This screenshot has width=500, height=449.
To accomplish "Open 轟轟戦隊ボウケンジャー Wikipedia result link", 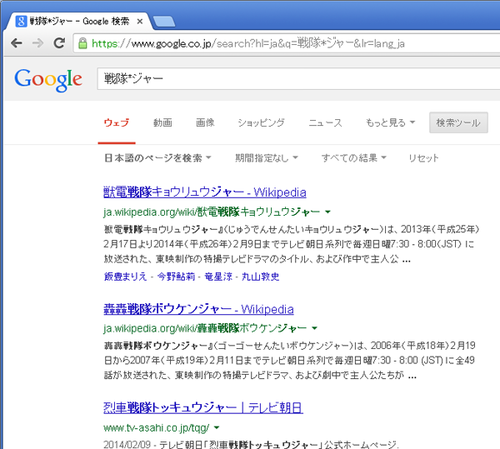I will [x=199, y=309].
